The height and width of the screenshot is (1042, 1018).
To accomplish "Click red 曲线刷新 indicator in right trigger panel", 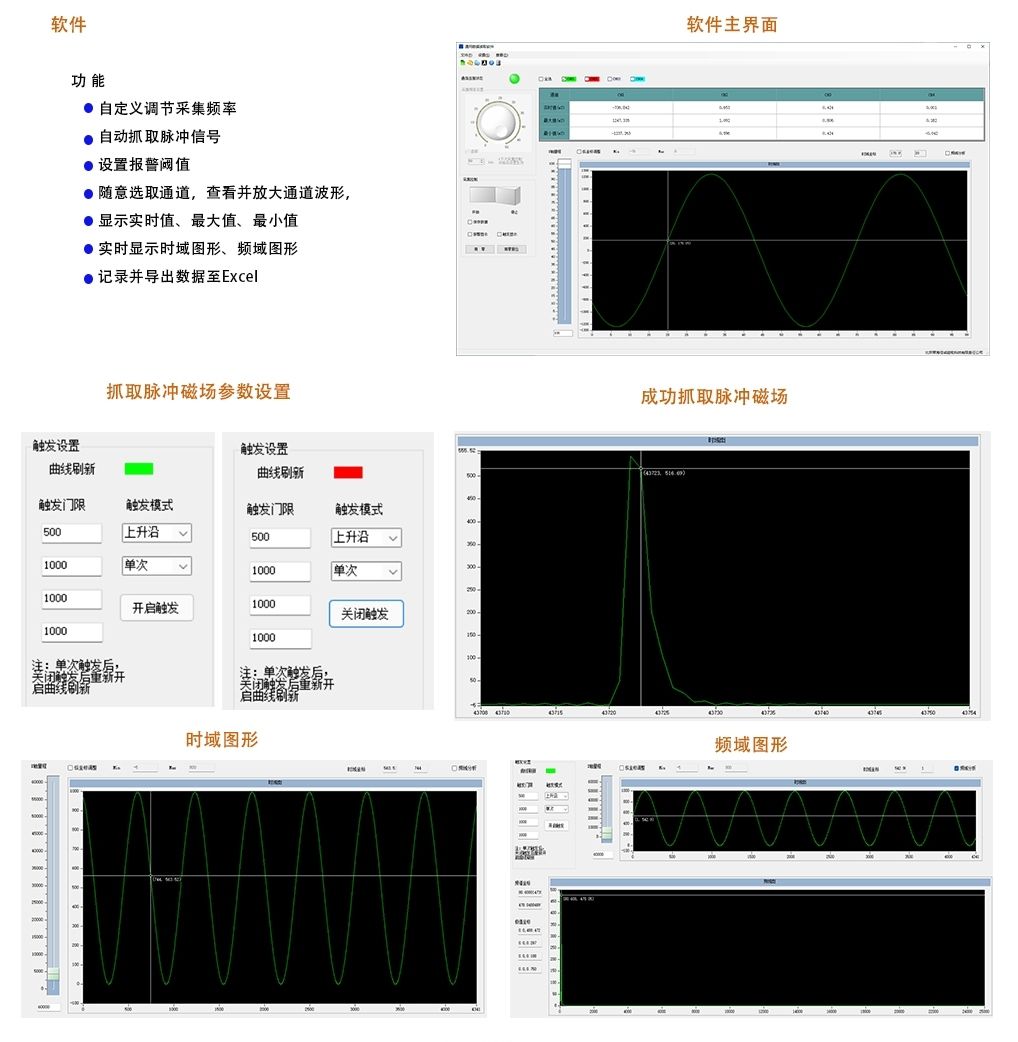I will pyautogui.click(x=348, y=472).
